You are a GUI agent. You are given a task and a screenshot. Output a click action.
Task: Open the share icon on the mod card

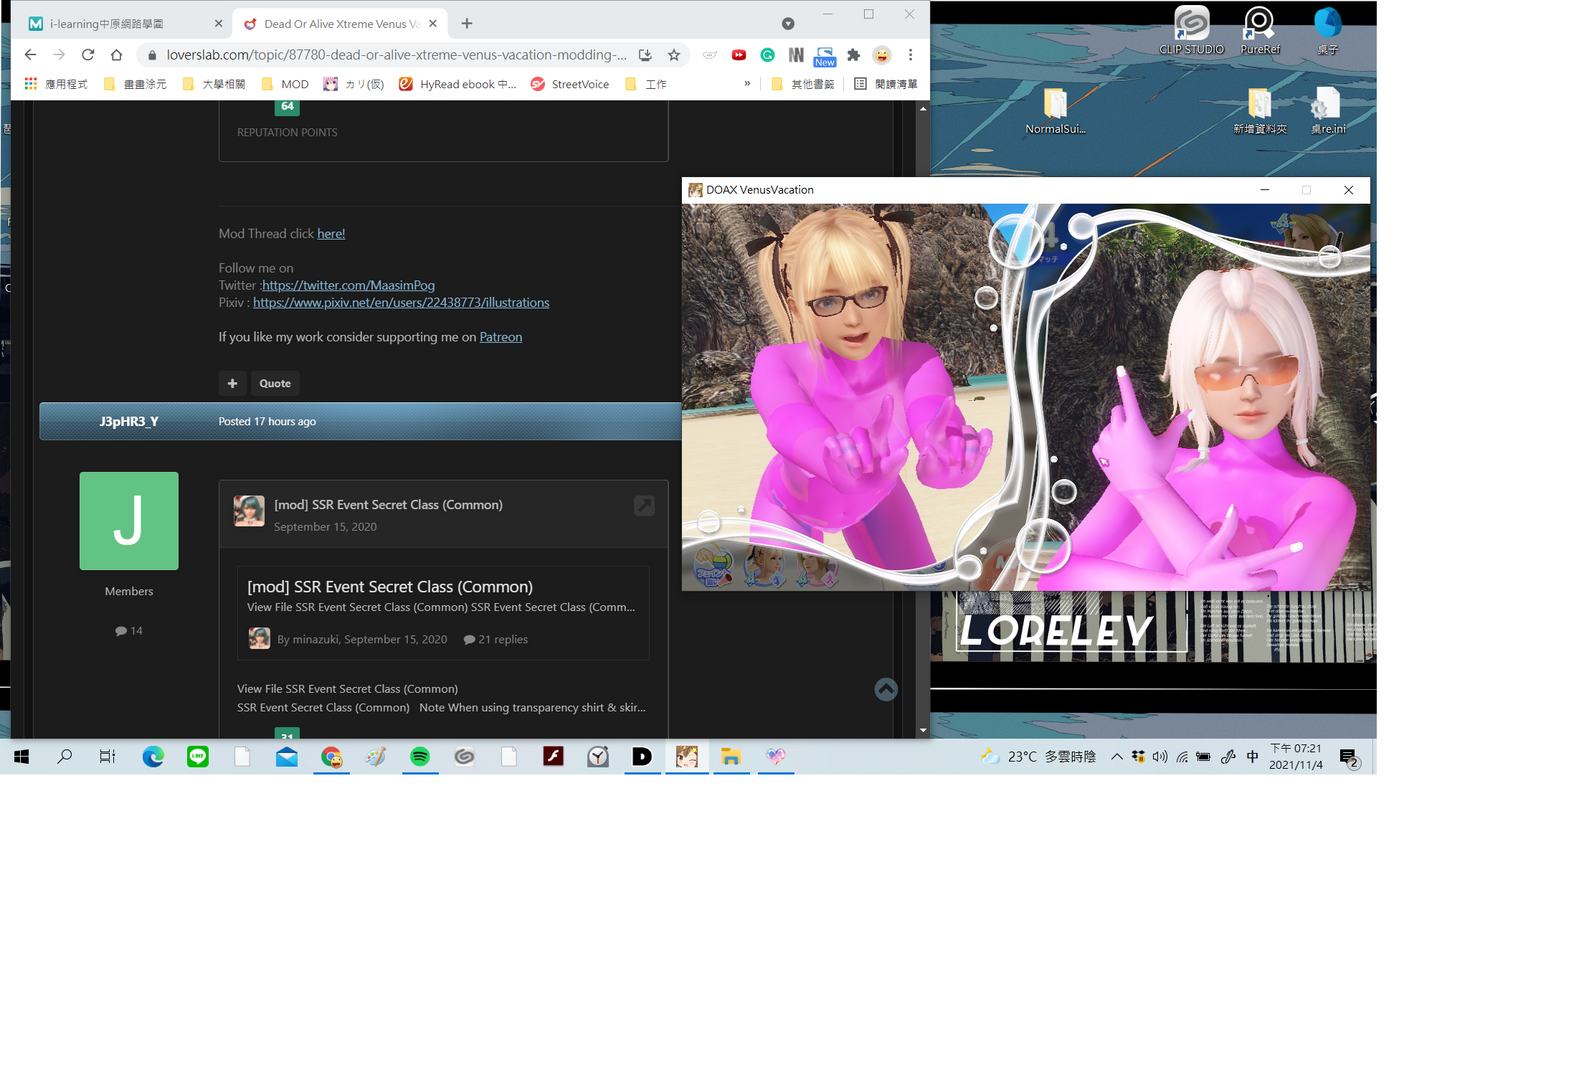644,506
